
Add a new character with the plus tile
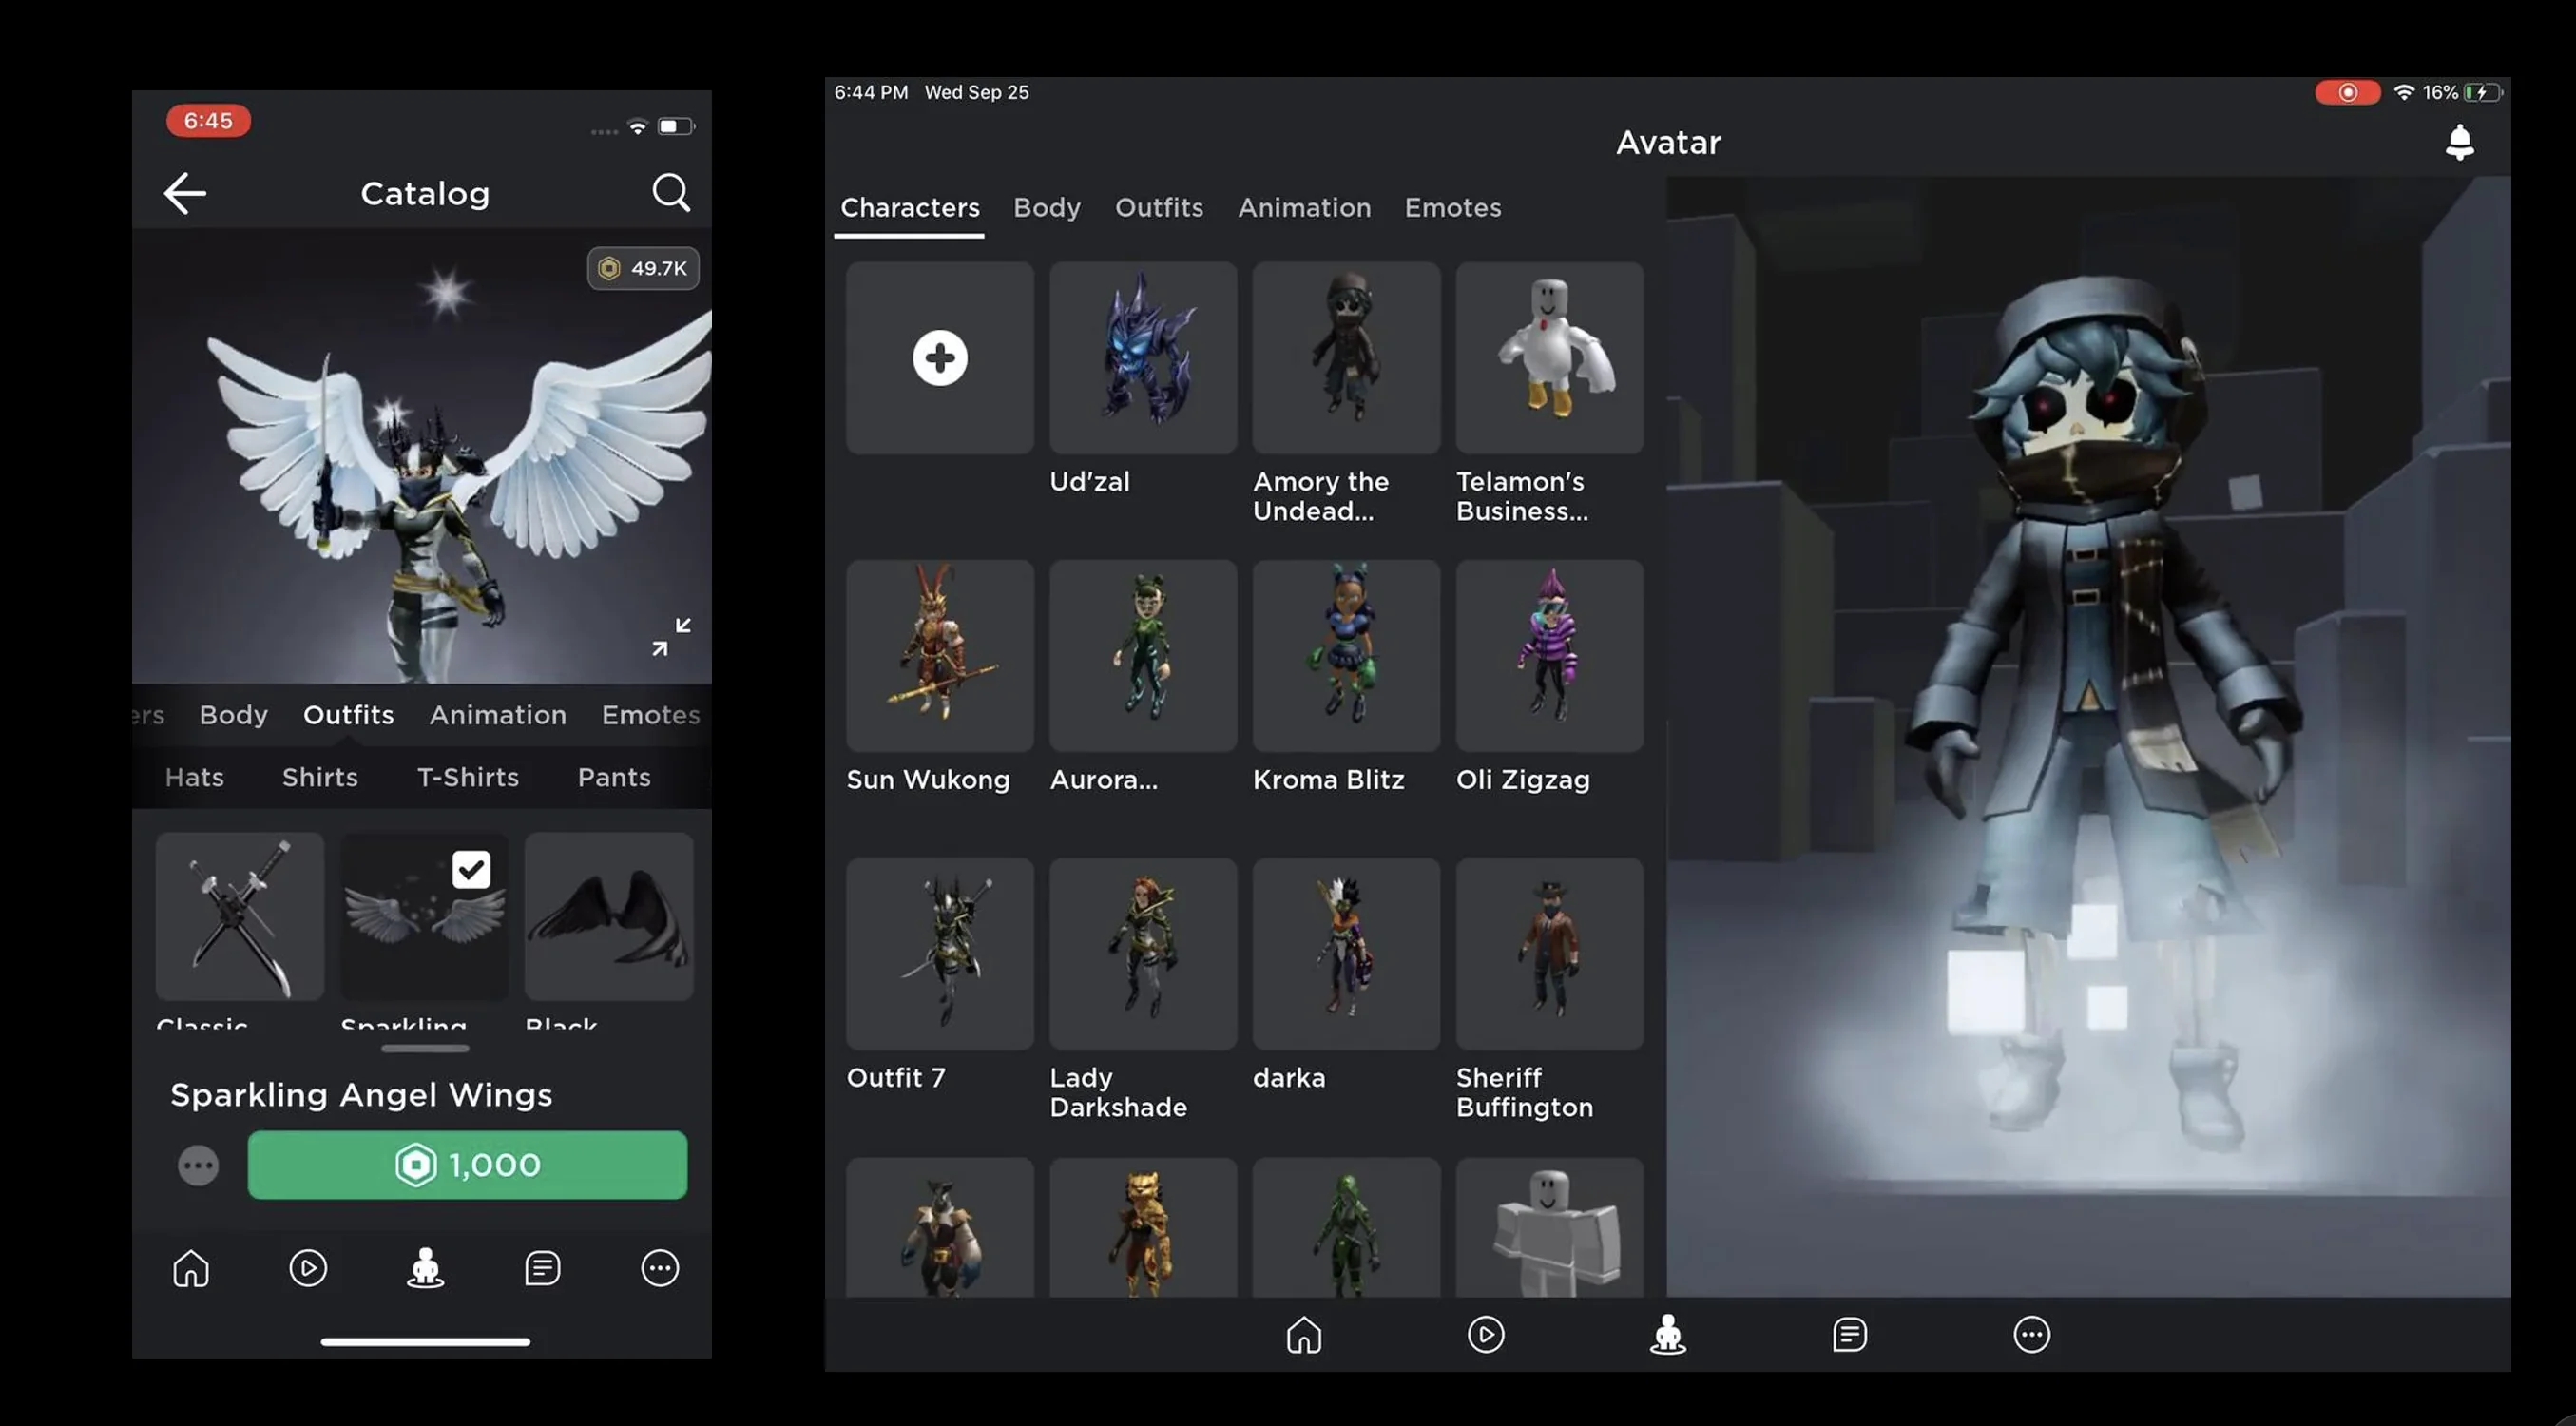[940, 357]
